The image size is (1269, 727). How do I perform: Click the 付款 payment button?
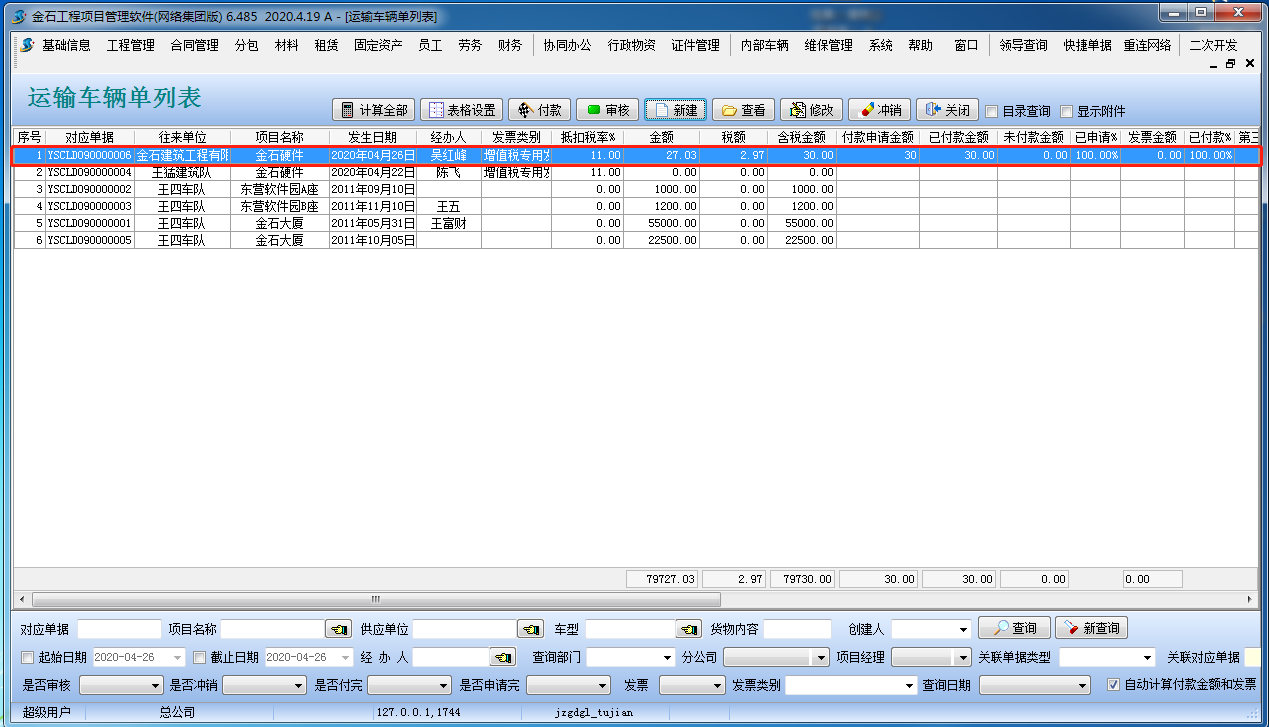539,110
